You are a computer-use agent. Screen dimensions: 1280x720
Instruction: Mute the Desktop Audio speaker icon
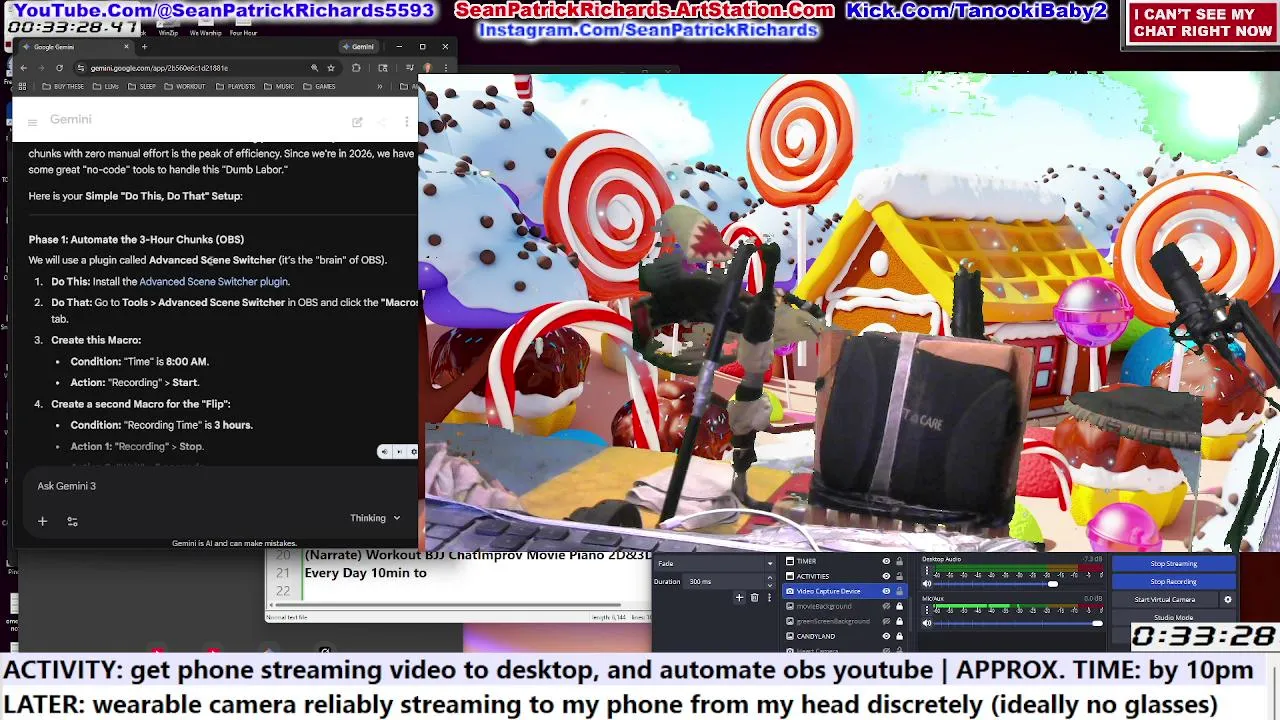coord(927,584)
